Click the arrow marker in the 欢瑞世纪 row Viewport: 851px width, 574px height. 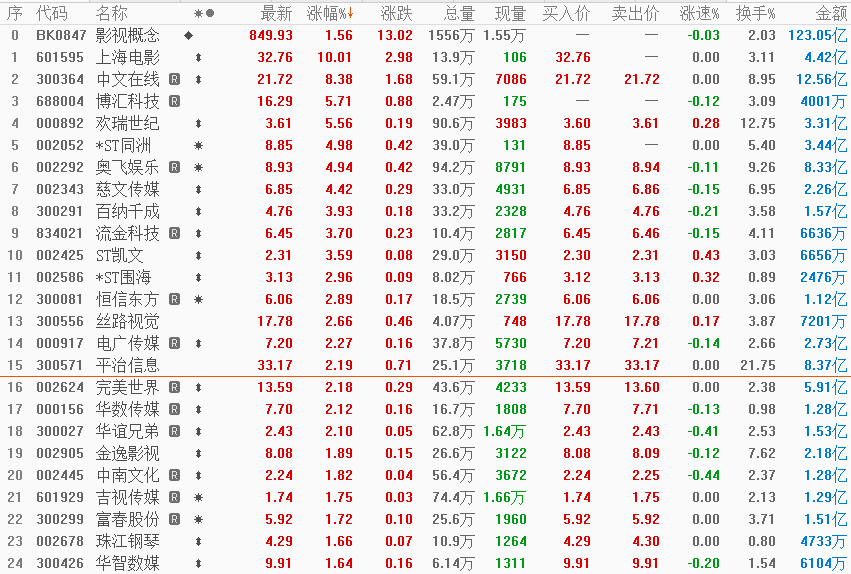(x=198, y=123)
